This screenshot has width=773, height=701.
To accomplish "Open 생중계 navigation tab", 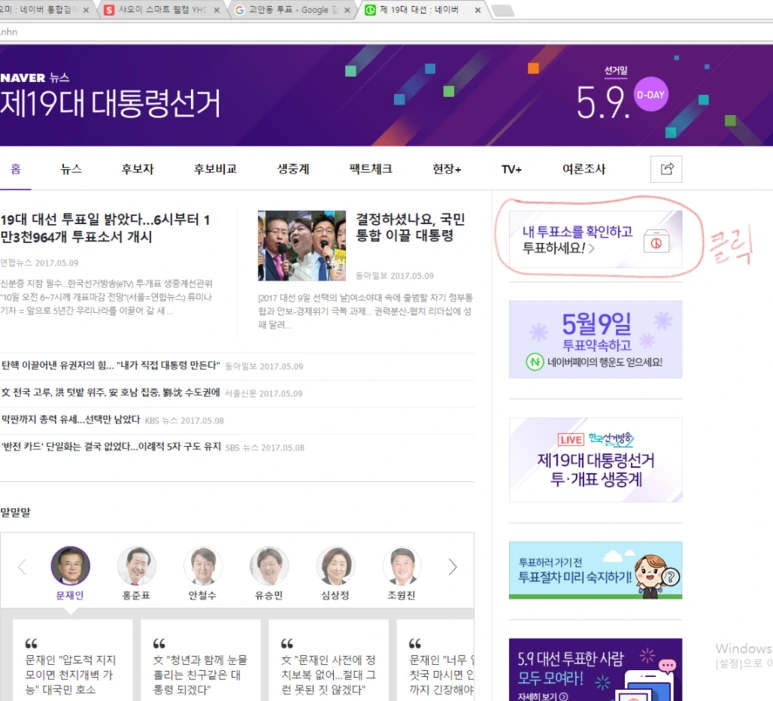I will (293, 169).
